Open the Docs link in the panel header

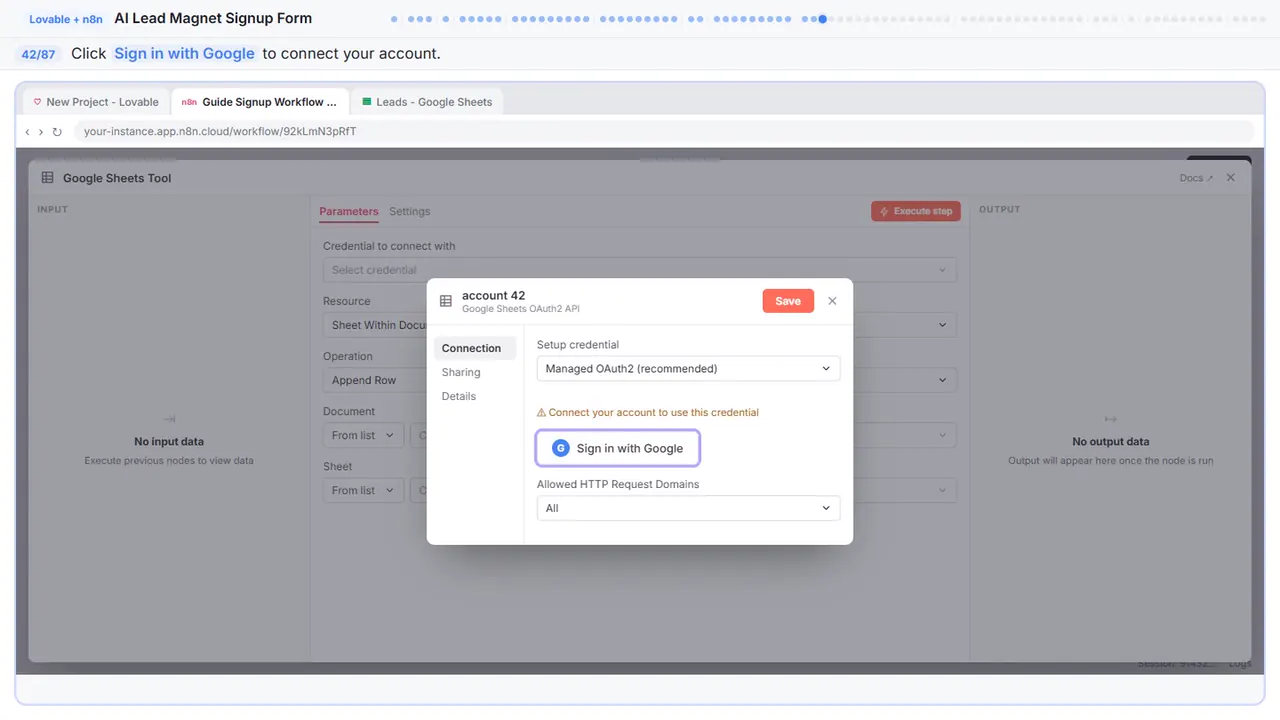[x=1196, y=178]
